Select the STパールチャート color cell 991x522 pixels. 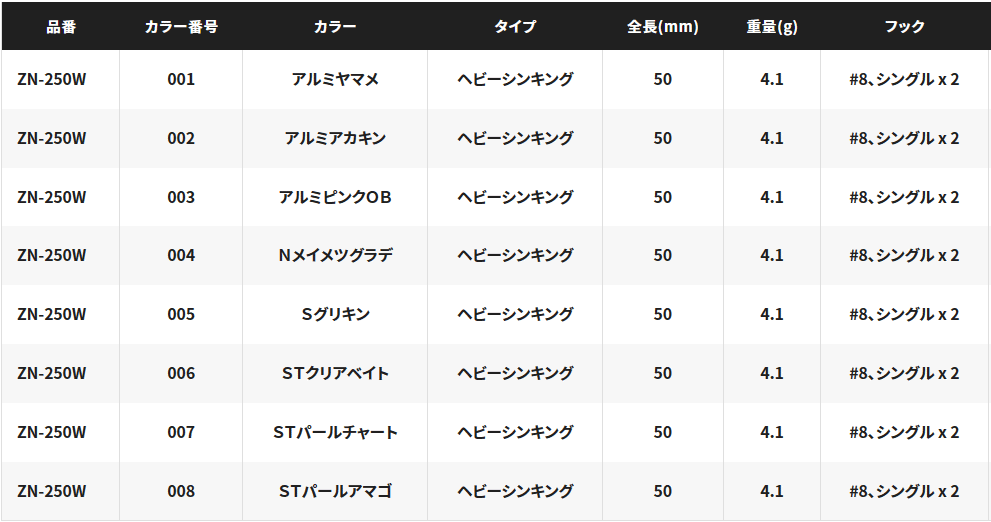coord(335,432)
